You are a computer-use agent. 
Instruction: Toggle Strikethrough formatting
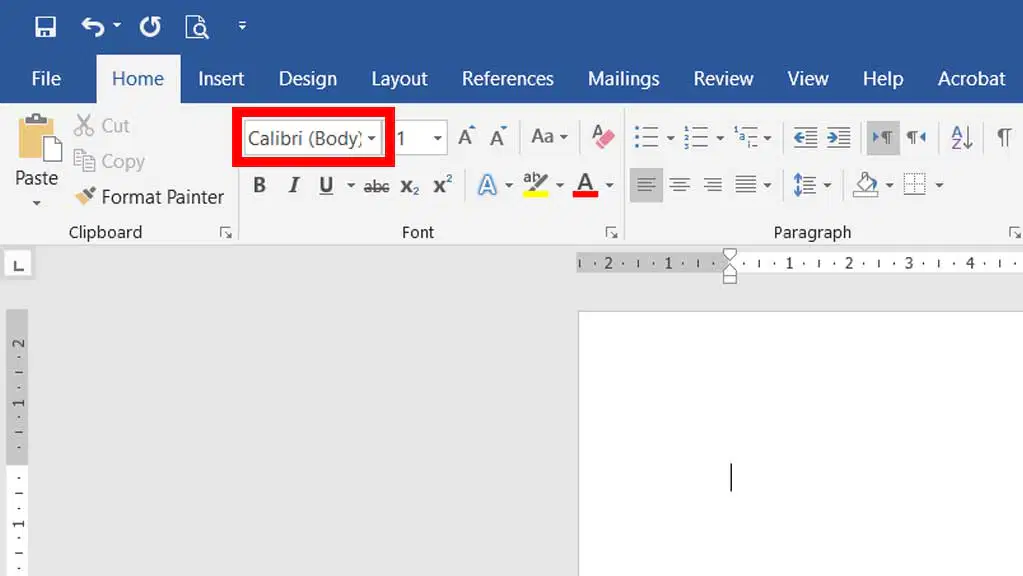click(376, 187)
